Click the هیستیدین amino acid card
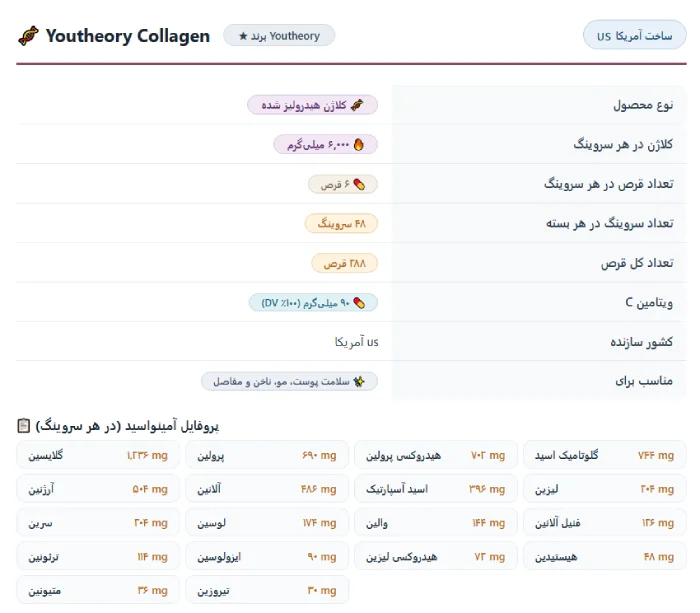The image size is (700, 613). [x=604, y=557]
